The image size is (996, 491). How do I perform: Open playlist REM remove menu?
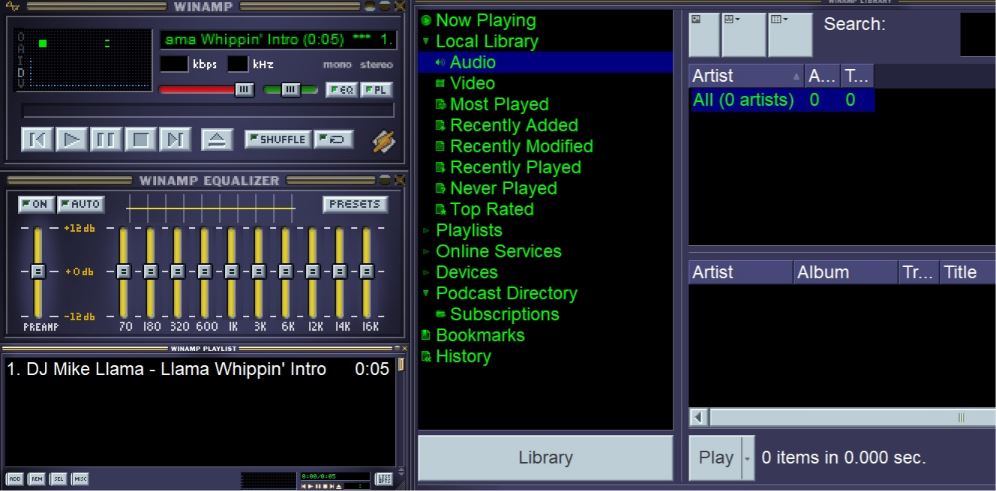36,478
